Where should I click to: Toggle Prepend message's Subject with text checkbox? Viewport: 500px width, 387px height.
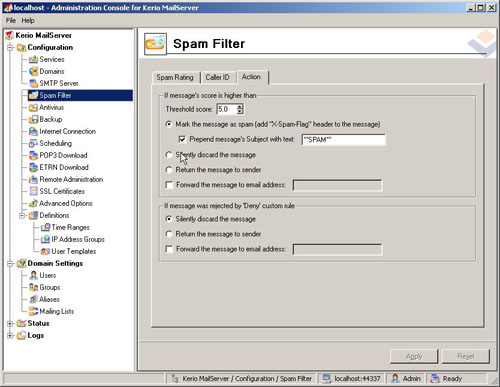(182, 139)
